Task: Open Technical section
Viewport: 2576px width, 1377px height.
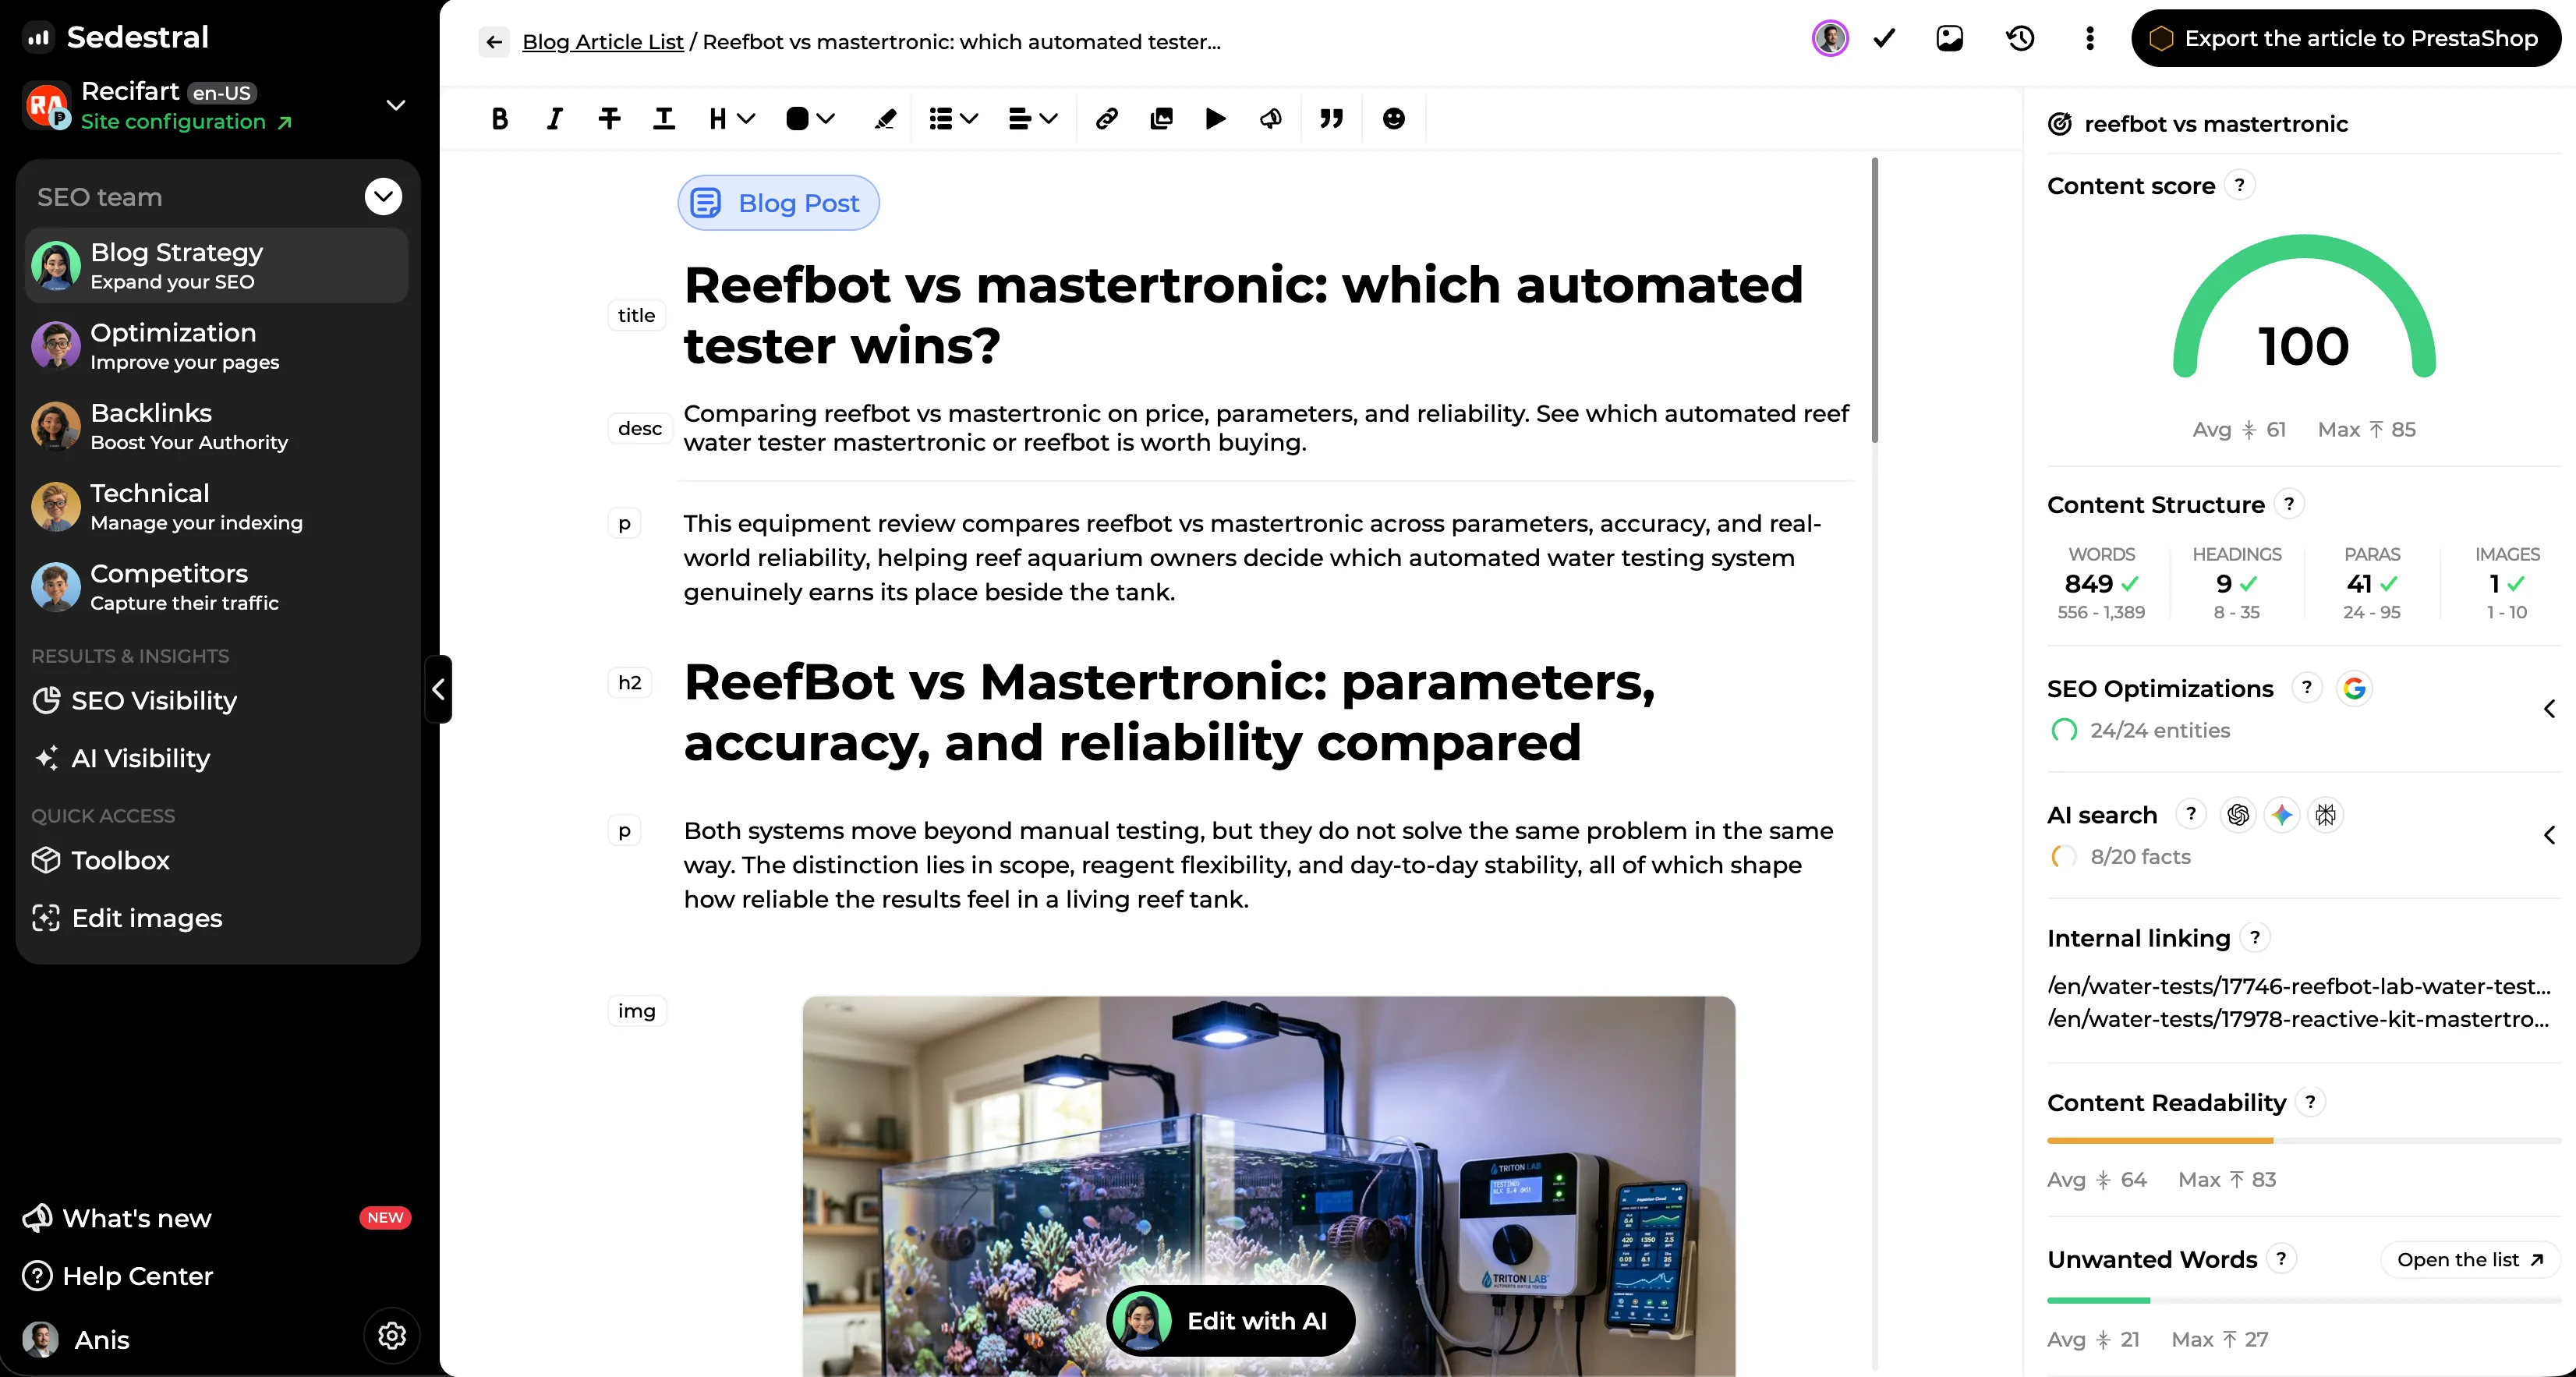Action: 217,507
